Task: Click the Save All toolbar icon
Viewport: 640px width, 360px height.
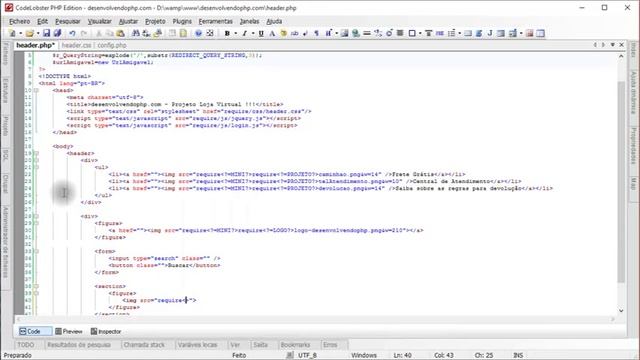Action: pyautogui.click(x=58, y=33)
